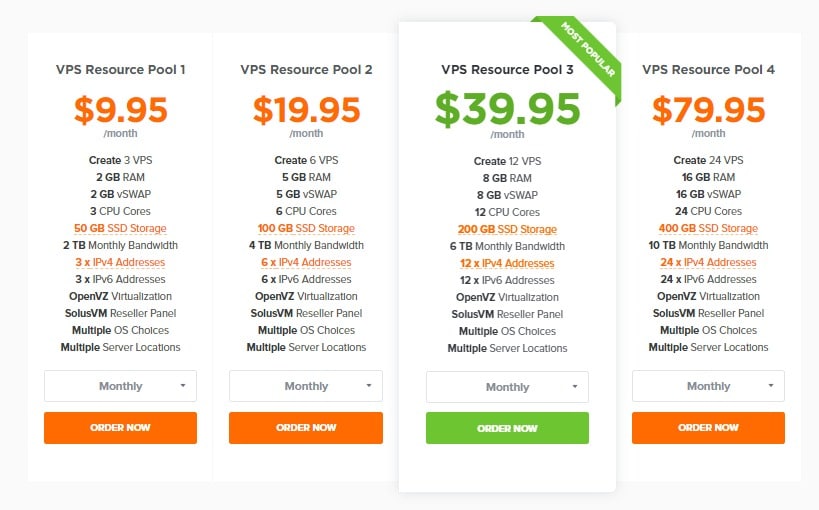Click 3 x IPv4 Addresses link
This screenshot has height=510, width=819.
click(120, 262)
